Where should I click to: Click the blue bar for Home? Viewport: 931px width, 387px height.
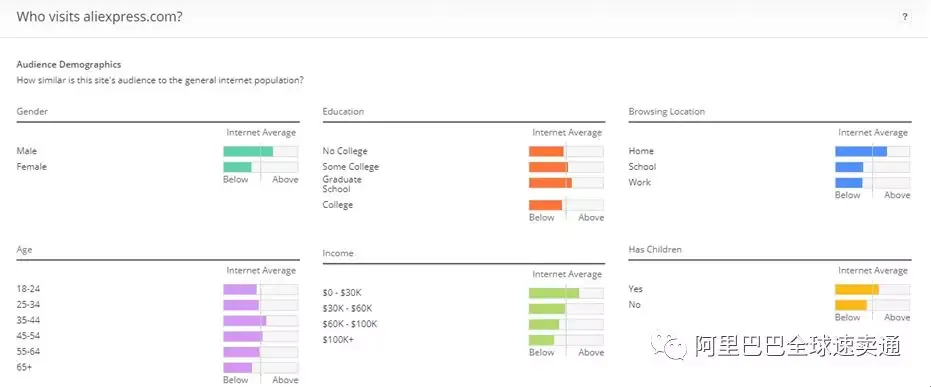click(861, 151)
